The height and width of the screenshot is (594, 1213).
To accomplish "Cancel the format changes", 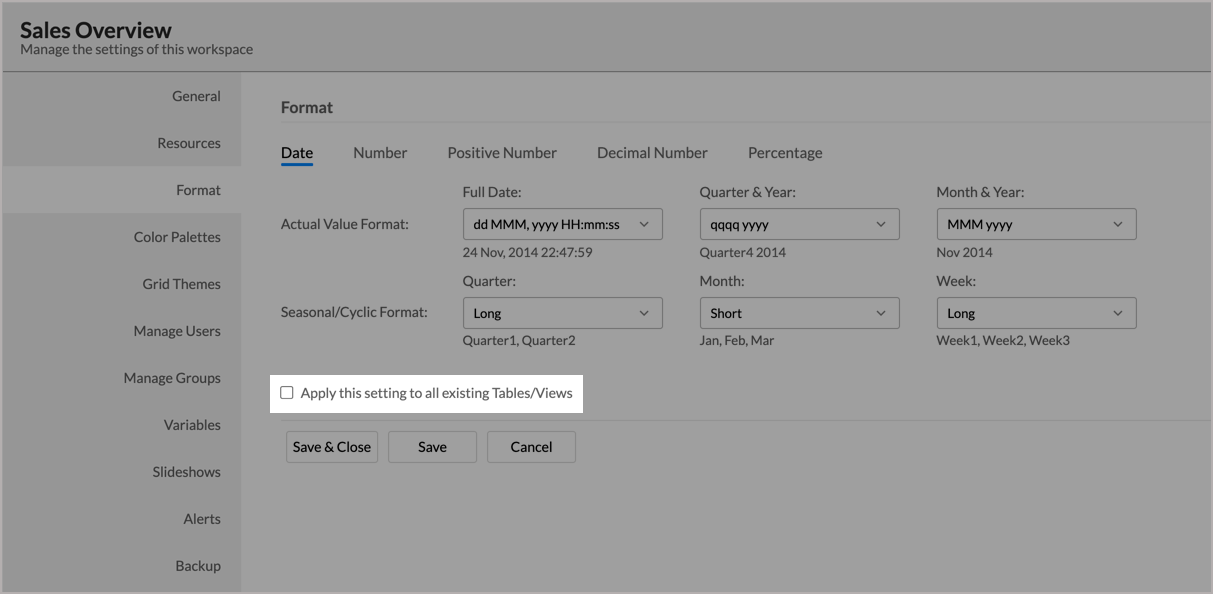I will click(531, 447).
